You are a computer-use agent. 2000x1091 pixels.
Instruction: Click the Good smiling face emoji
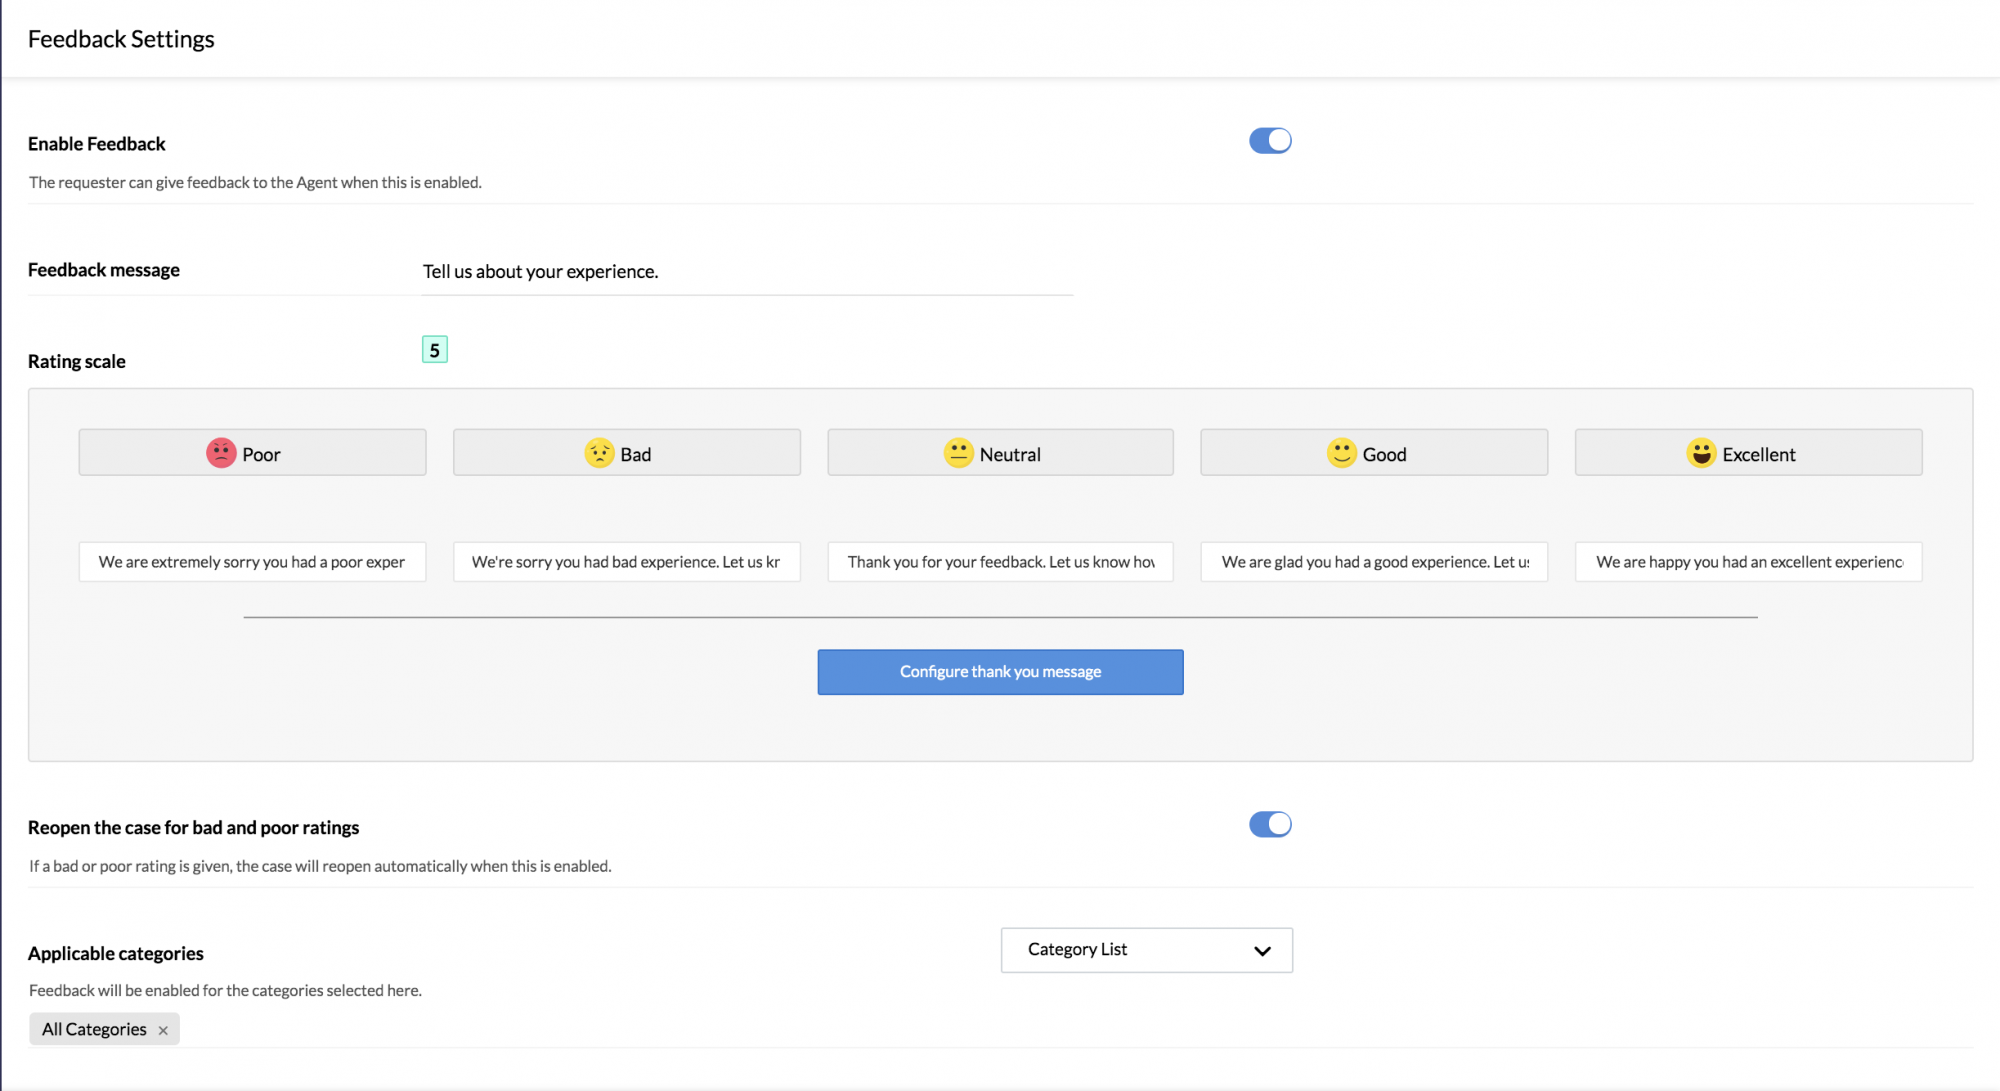[1341, 453]
